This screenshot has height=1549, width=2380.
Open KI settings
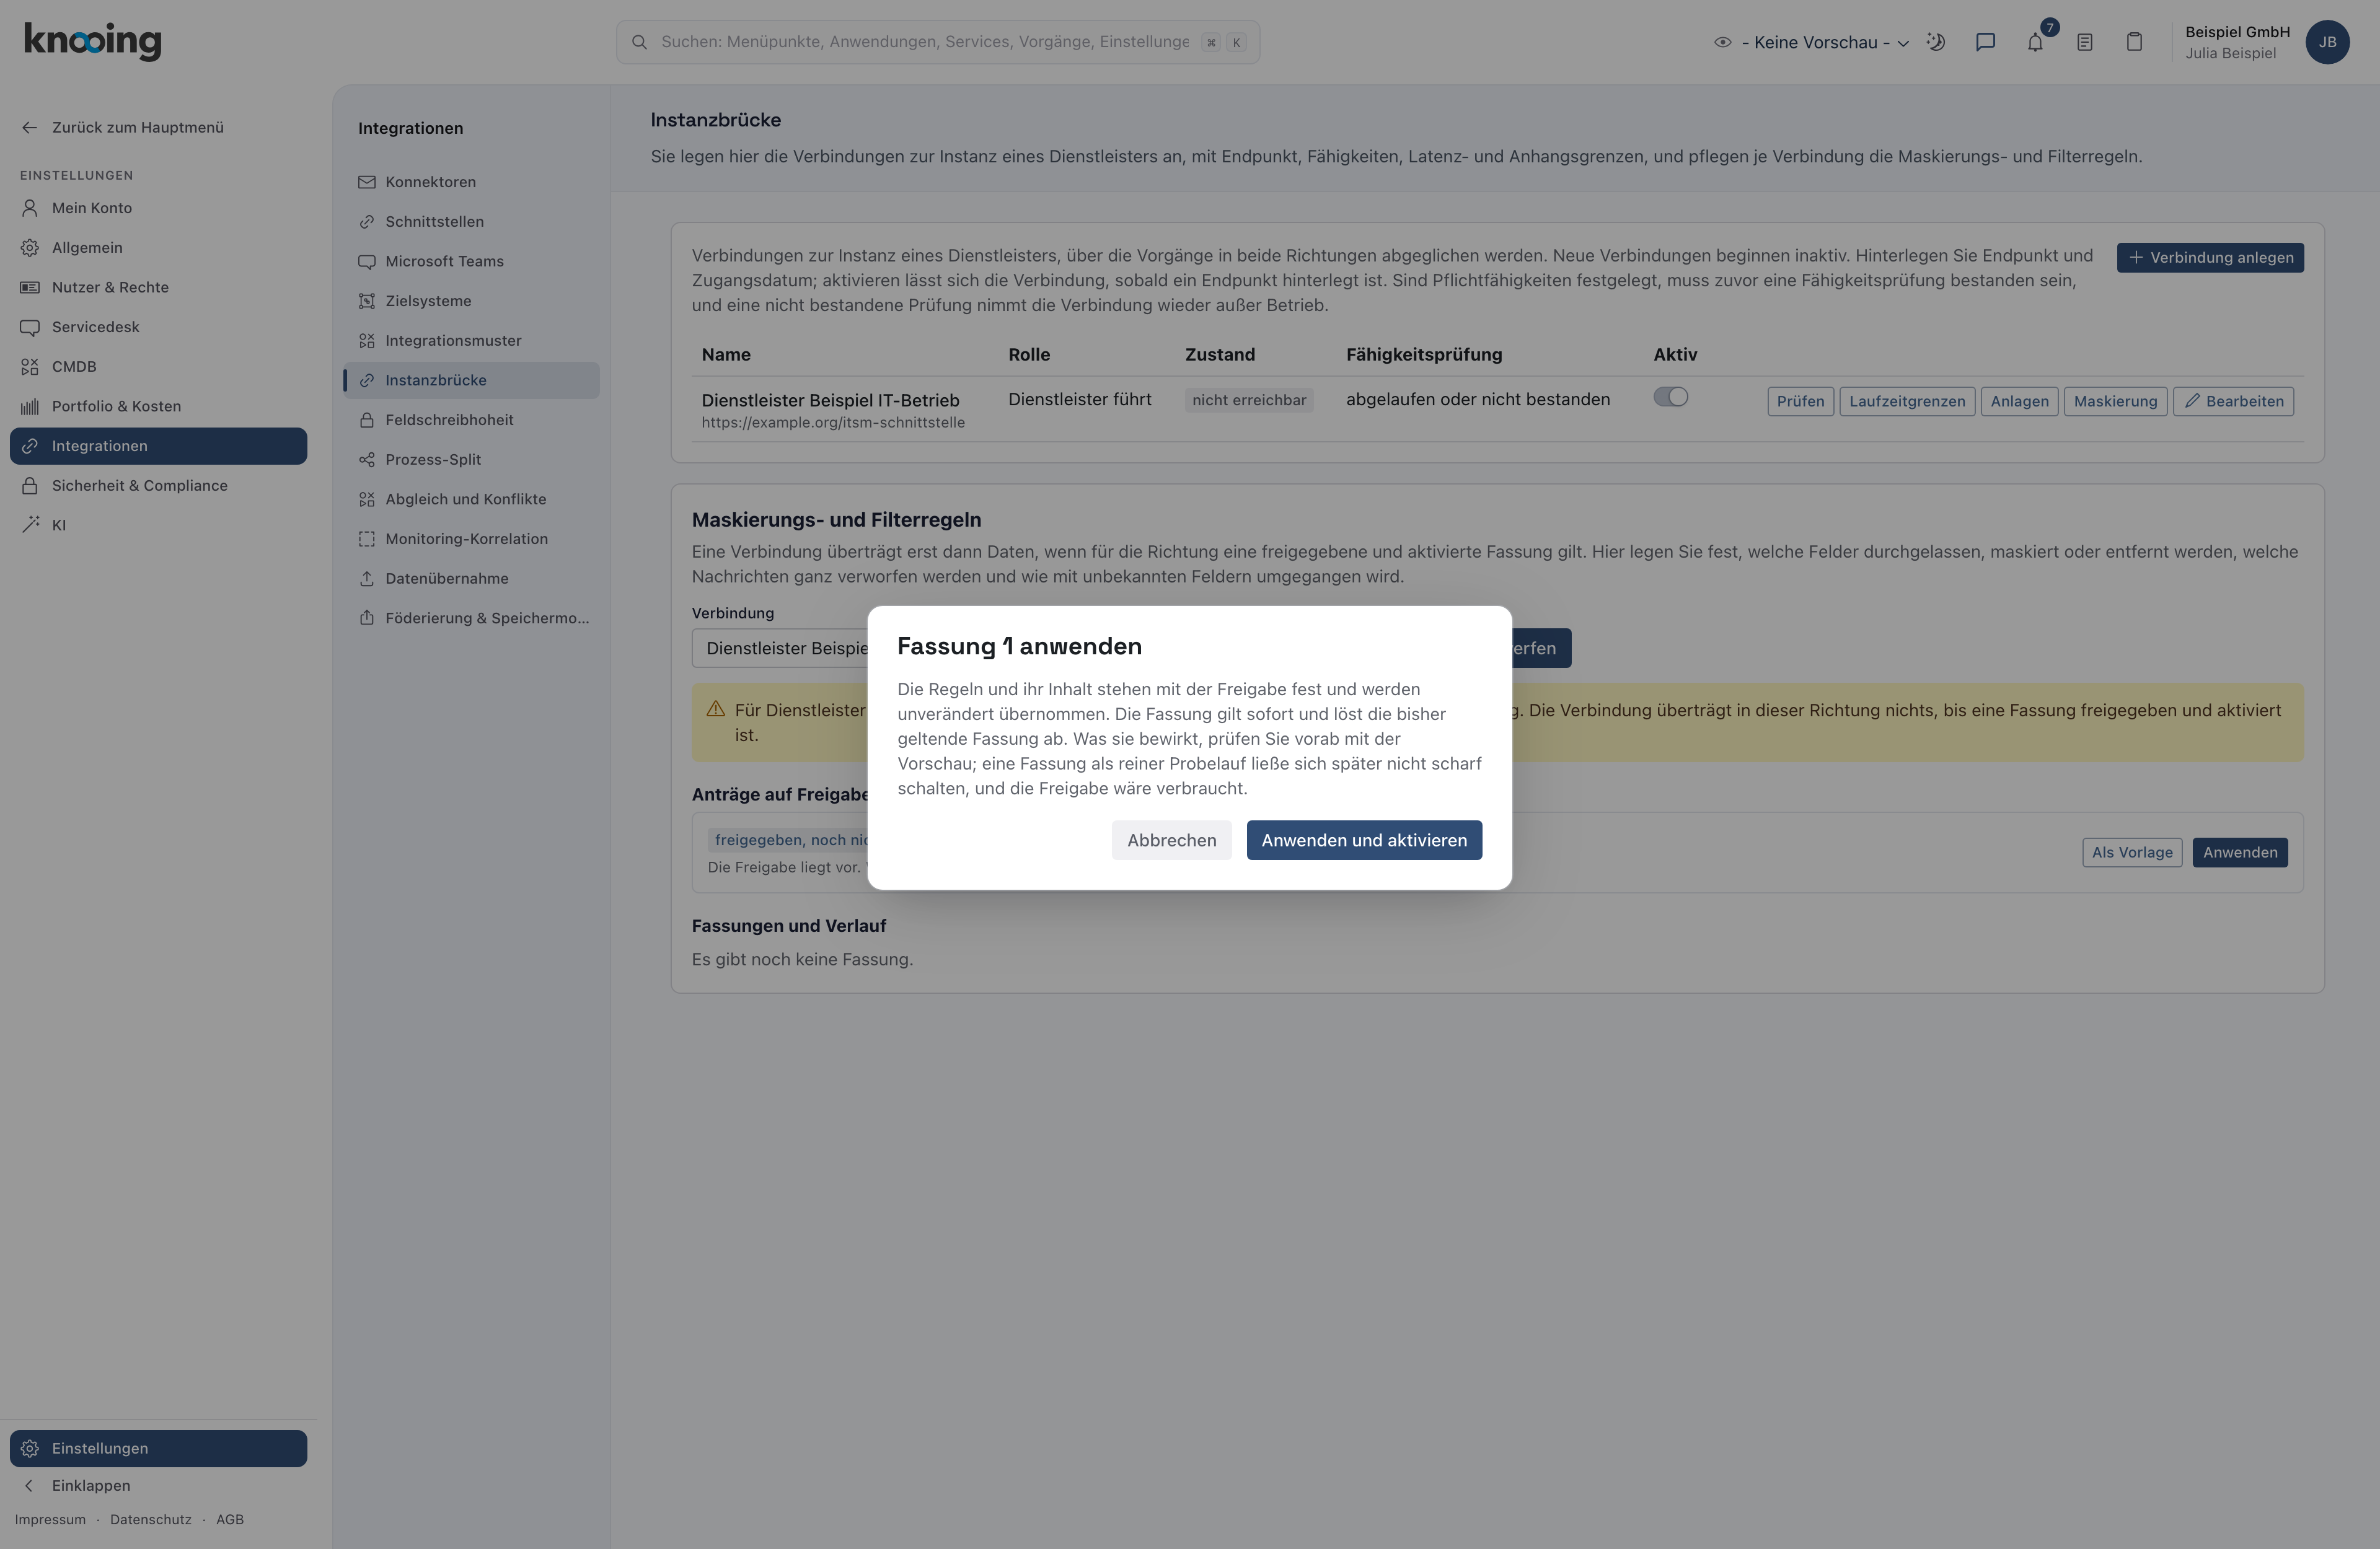click(x=158, y=525)
